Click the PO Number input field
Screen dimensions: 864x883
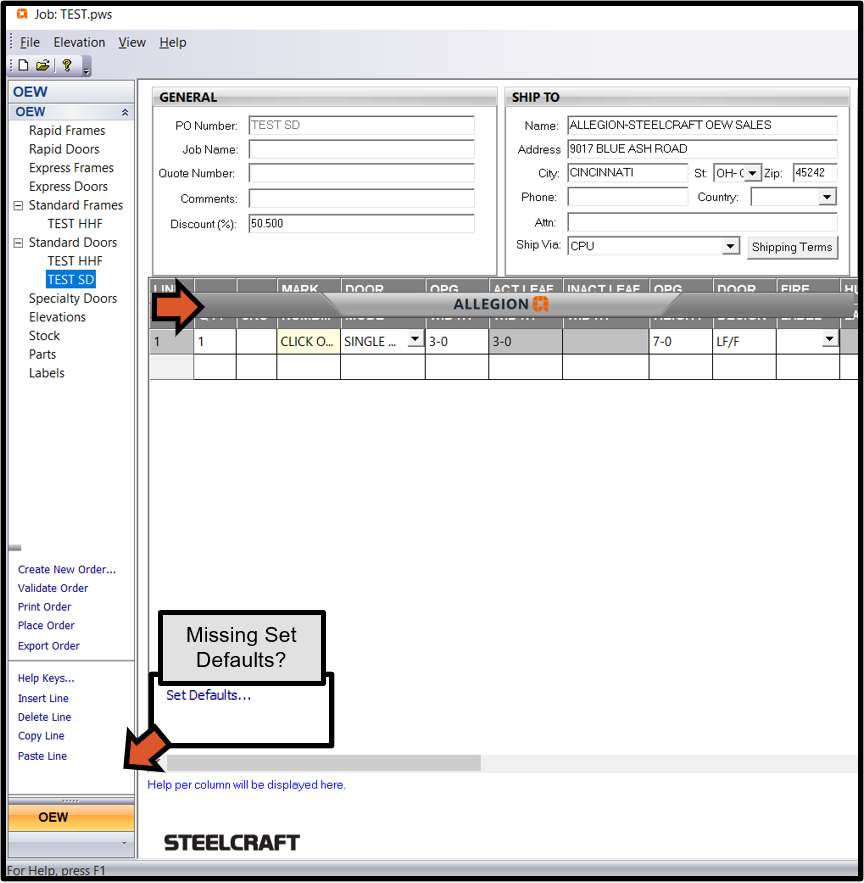click(x=362, y=125)
